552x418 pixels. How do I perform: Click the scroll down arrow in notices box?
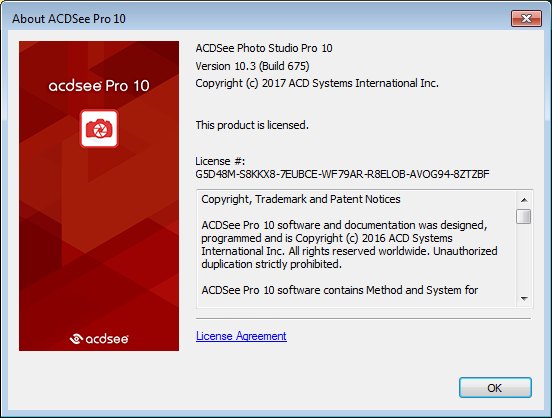point(524,299)
